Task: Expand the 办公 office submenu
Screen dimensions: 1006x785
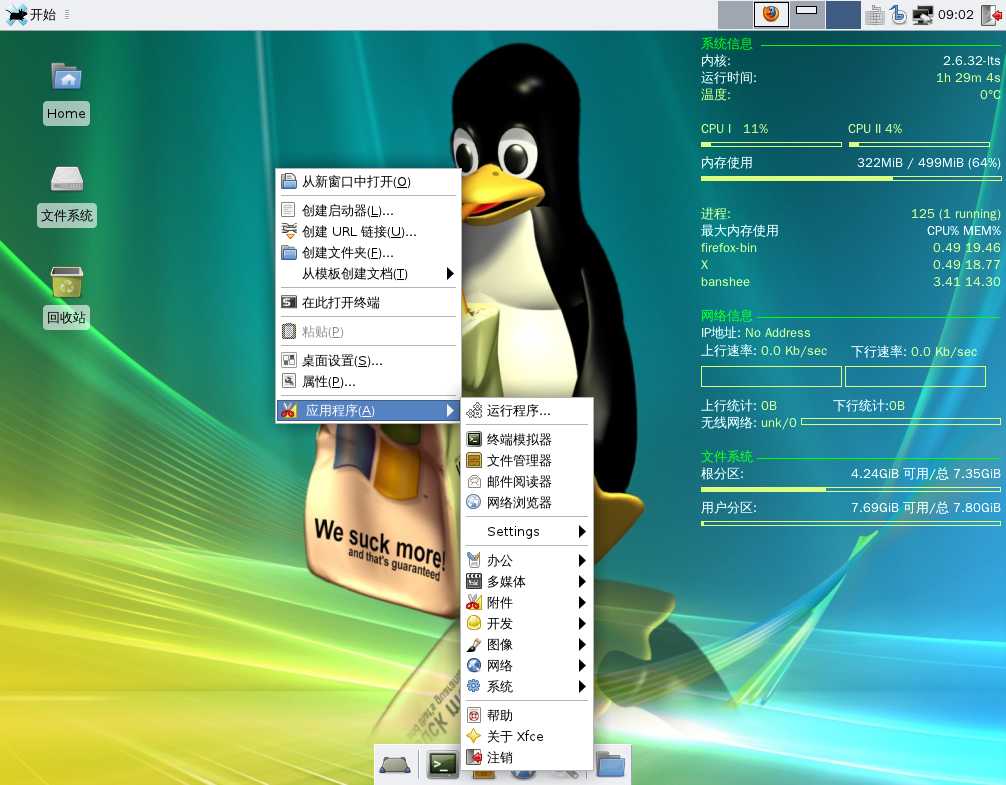Action: tap(527, 561)
